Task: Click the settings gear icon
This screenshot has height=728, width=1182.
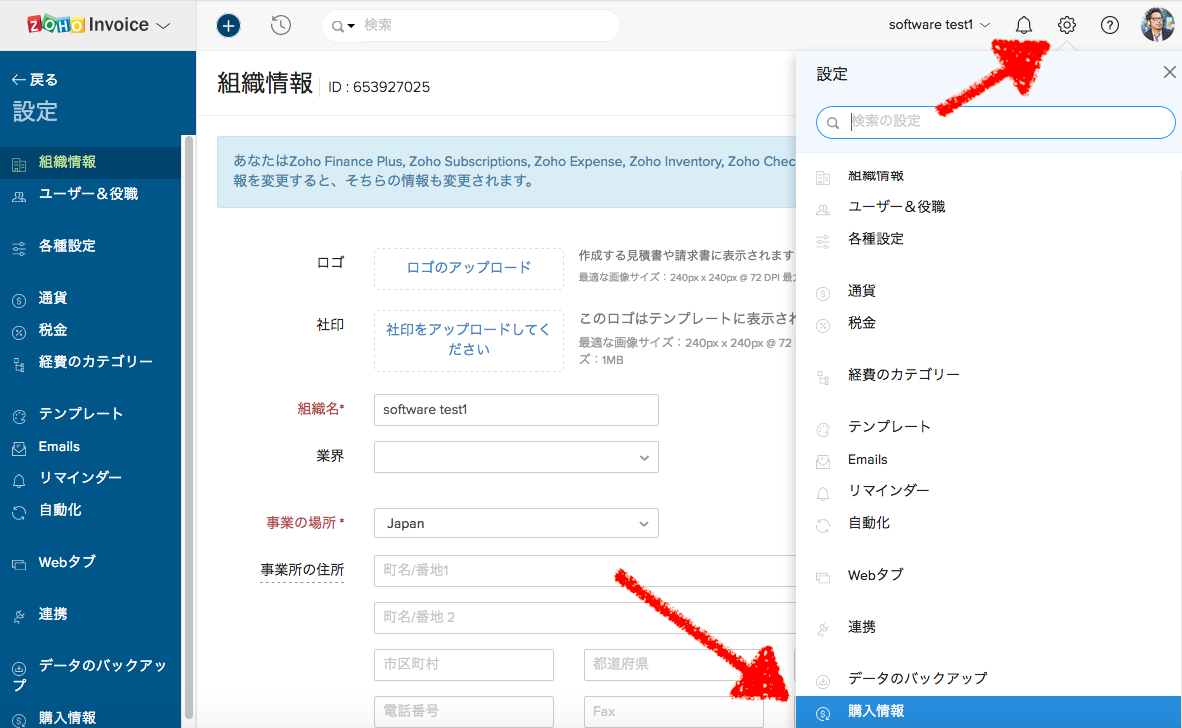Action: (1066, 25)
